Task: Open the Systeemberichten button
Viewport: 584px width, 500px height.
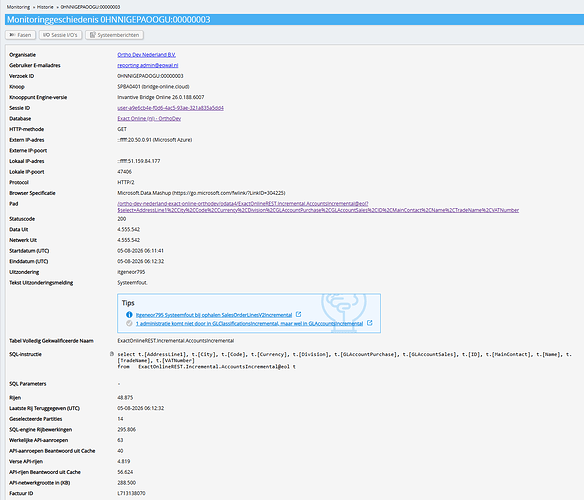Action: 114,35
